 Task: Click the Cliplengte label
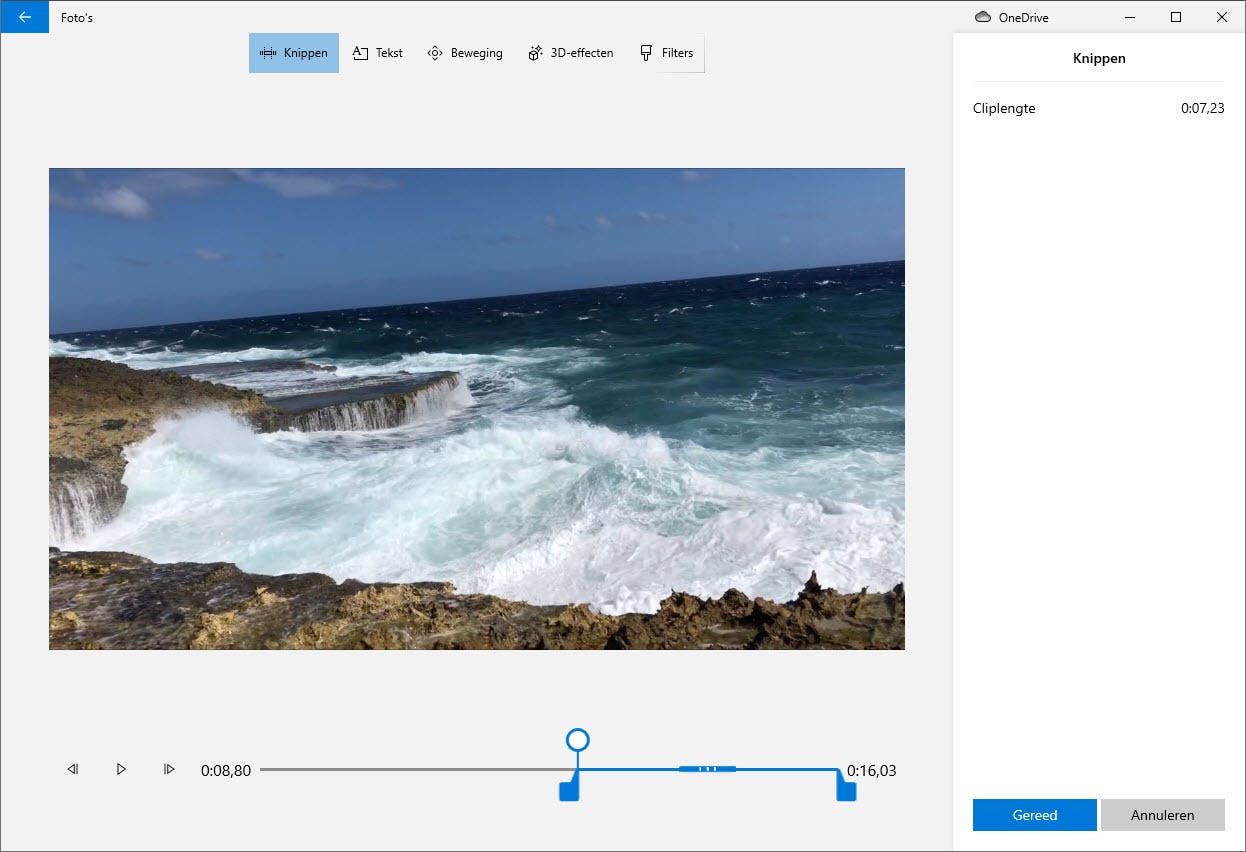[x=1004, y=108]
